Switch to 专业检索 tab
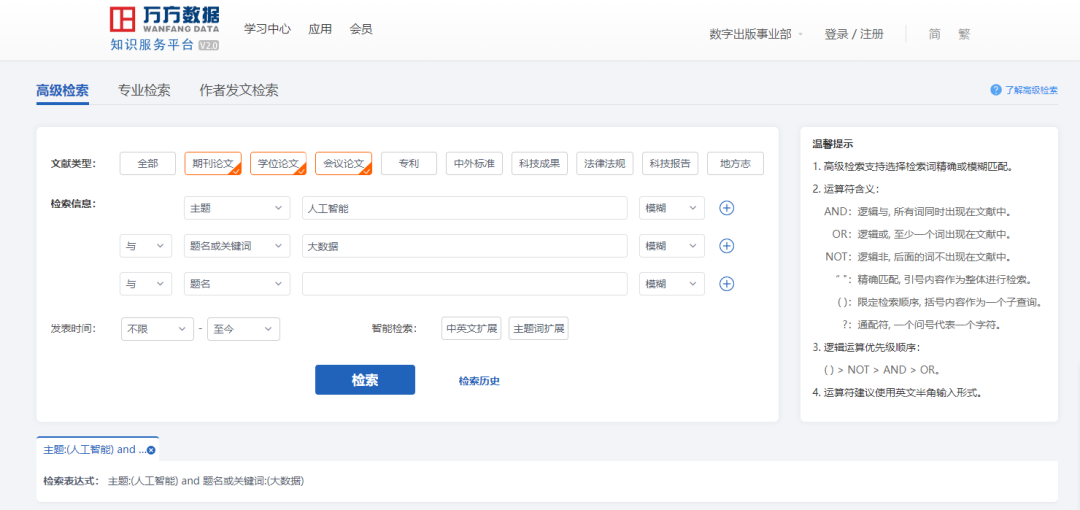Screen dimensions: 1080x510 tap(144, 90)
